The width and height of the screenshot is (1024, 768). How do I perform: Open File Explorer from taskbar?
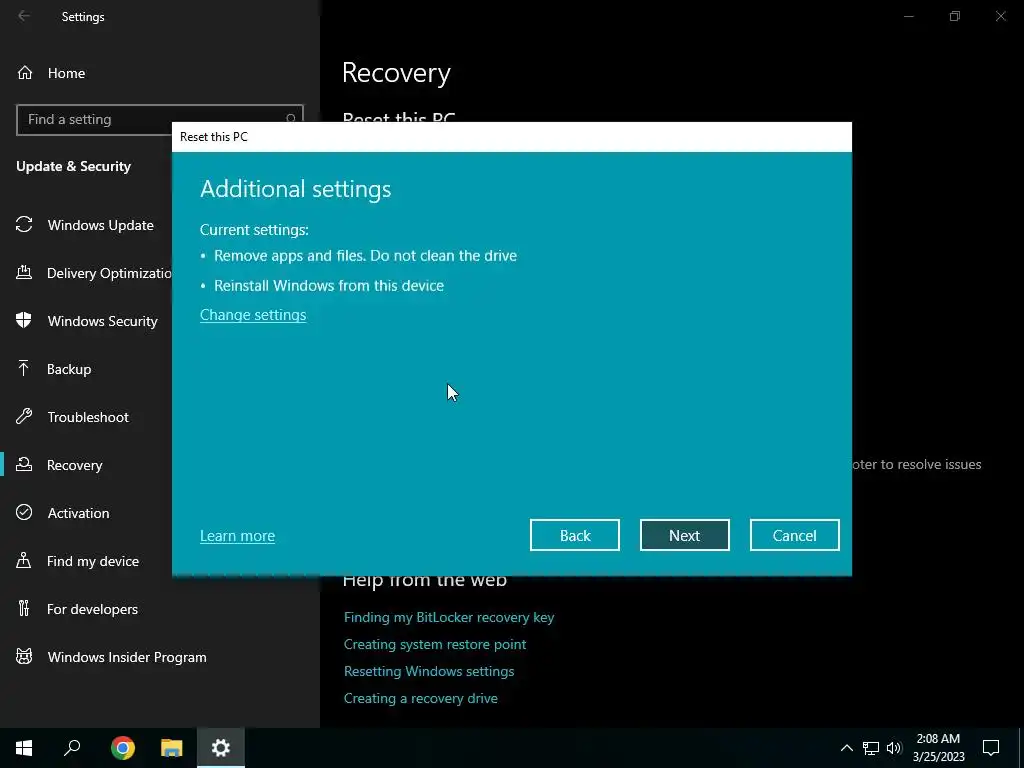[172, 748]
